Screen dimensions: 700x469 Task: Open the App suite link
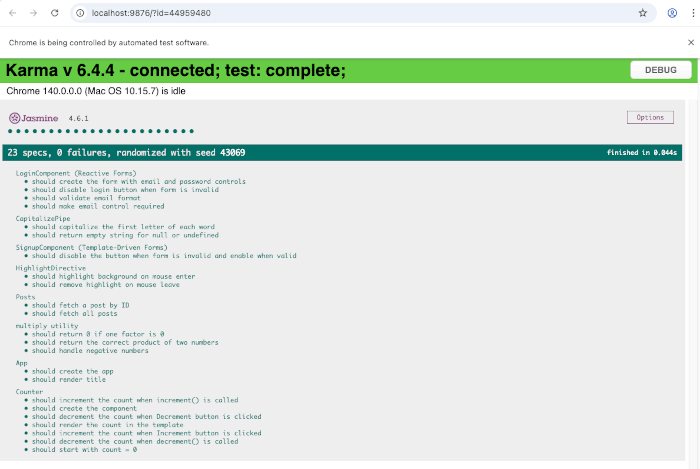[21, 363]
